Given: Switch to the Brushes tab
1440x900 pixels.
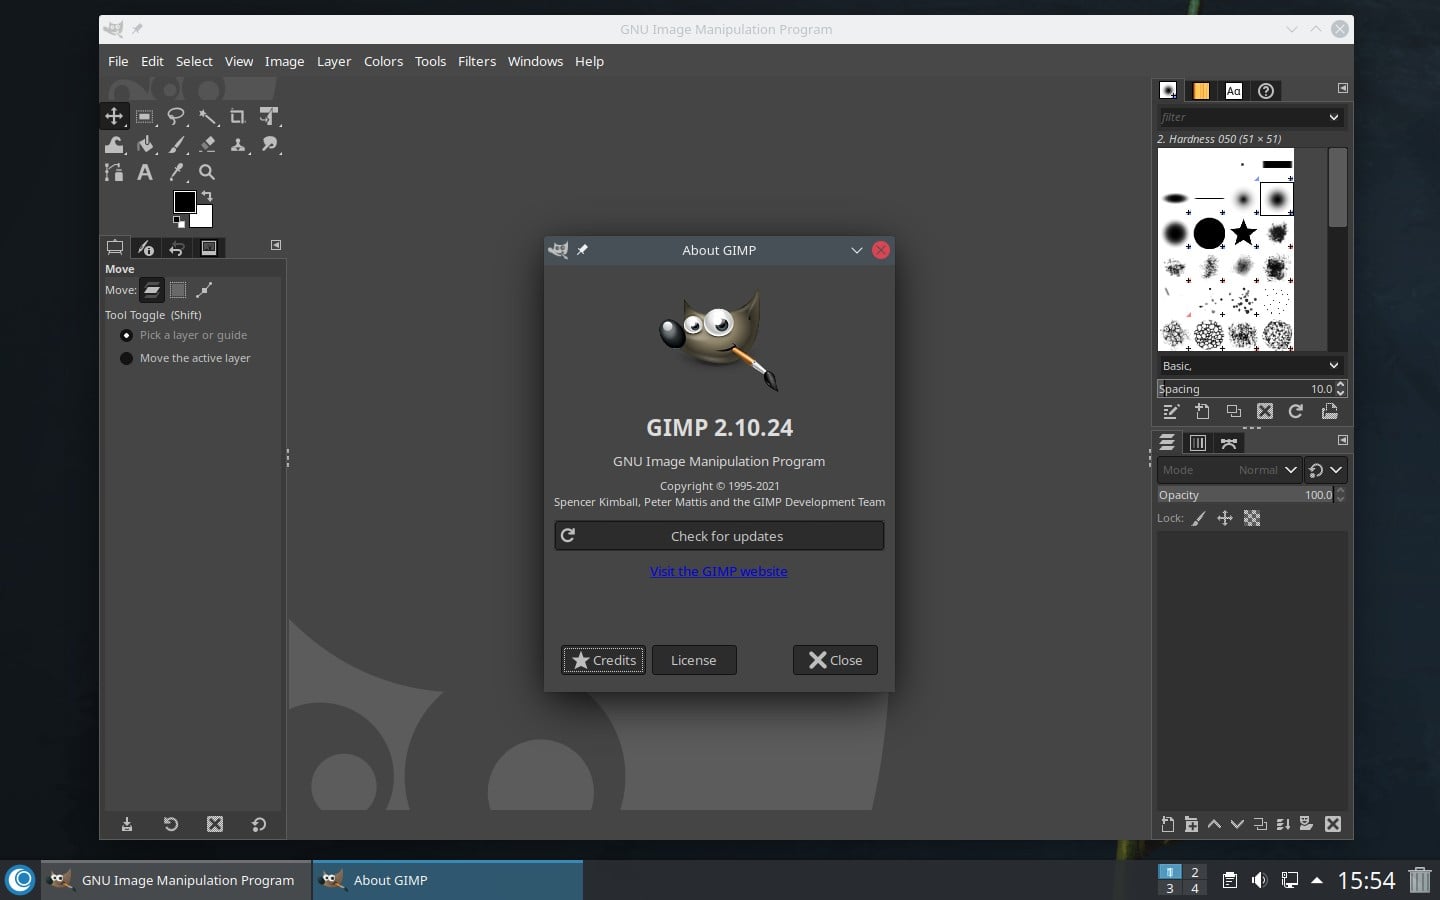Looking at the screenshot, I should tap(1168, 90).
